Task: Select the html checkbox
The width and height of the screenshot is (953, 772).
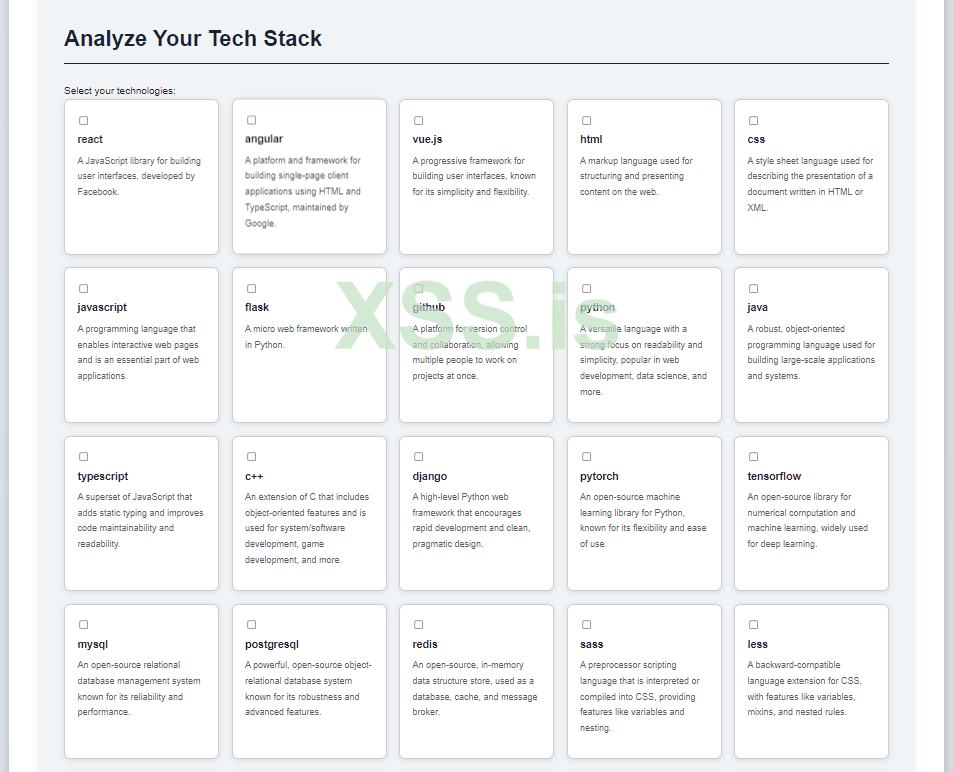Action: 587,120
